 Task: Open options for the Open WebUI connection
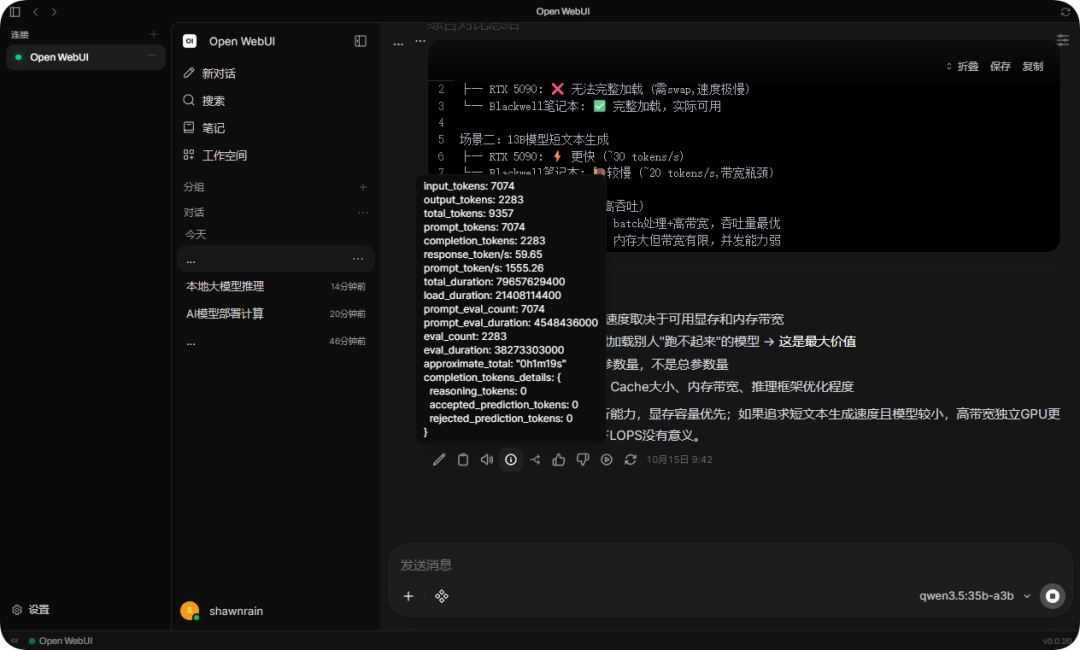pos(152,56)
